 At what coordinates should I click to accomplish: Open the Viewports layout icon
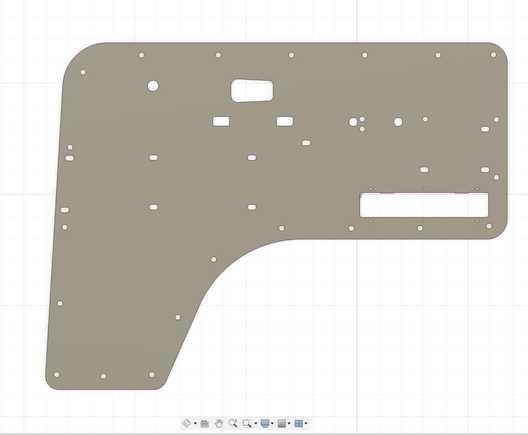(298, 423)
